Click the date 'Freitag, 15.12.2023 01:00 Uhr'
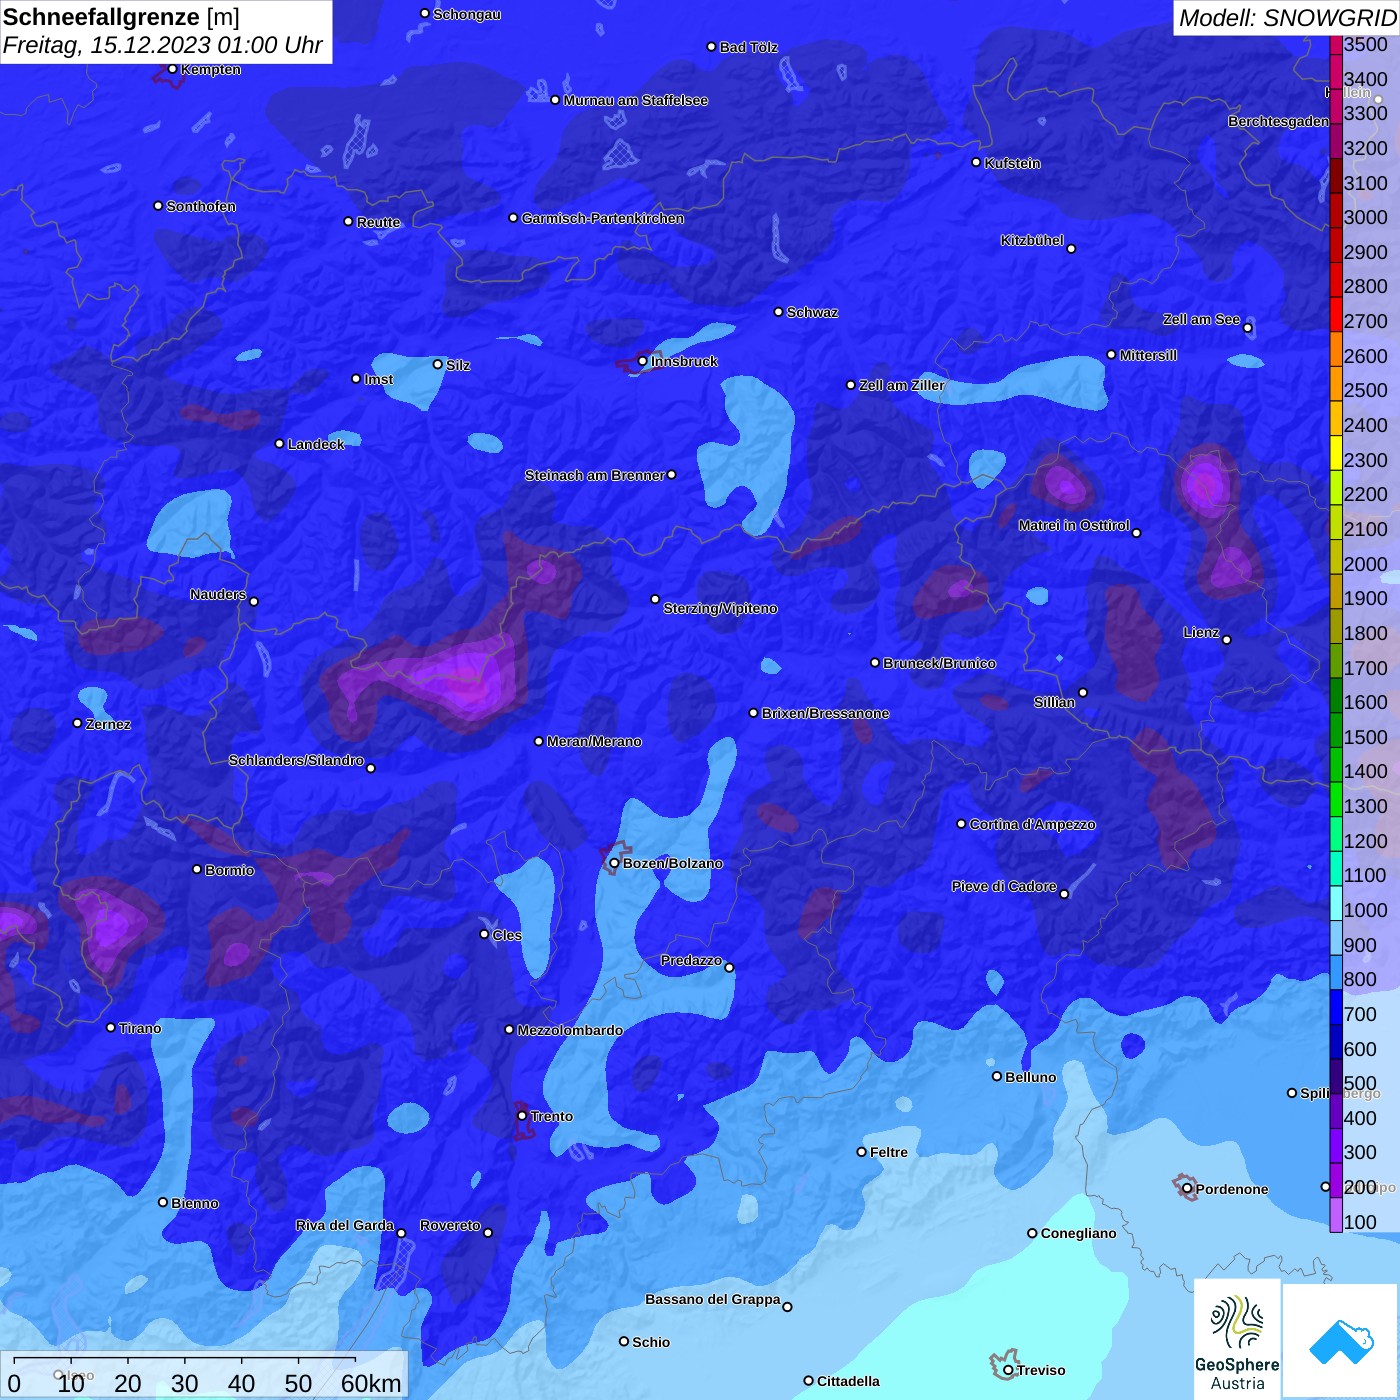Image resolution: width=1400 pixels, height=1400 pixels. (x=163, y=46)
